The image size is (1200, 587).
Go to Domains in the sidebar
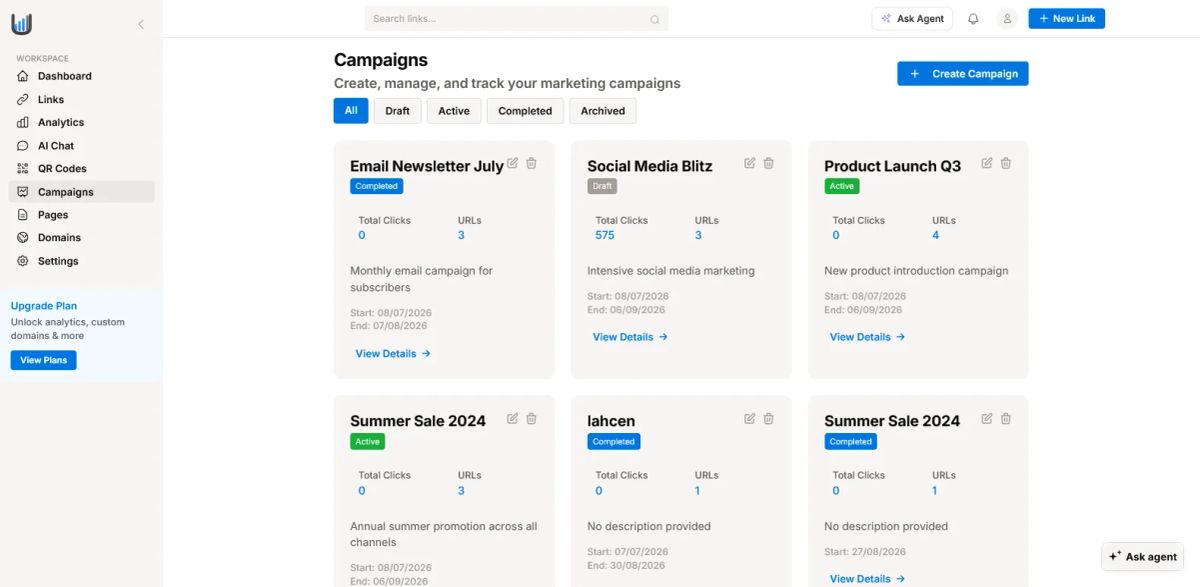coord(81,238)
